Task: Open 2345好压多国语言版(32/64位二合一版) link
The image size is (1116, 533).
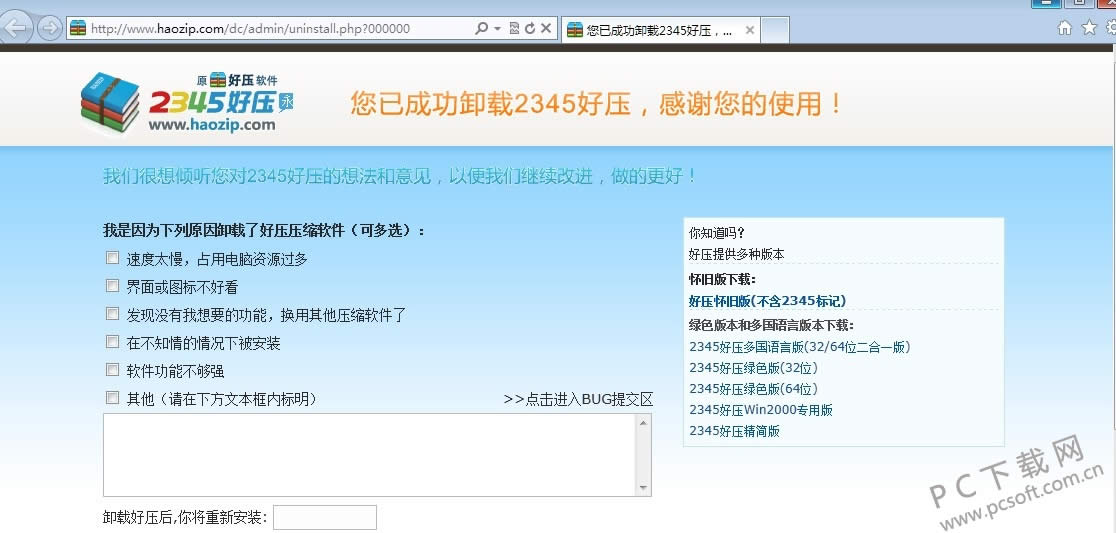Action: (800, 347)
